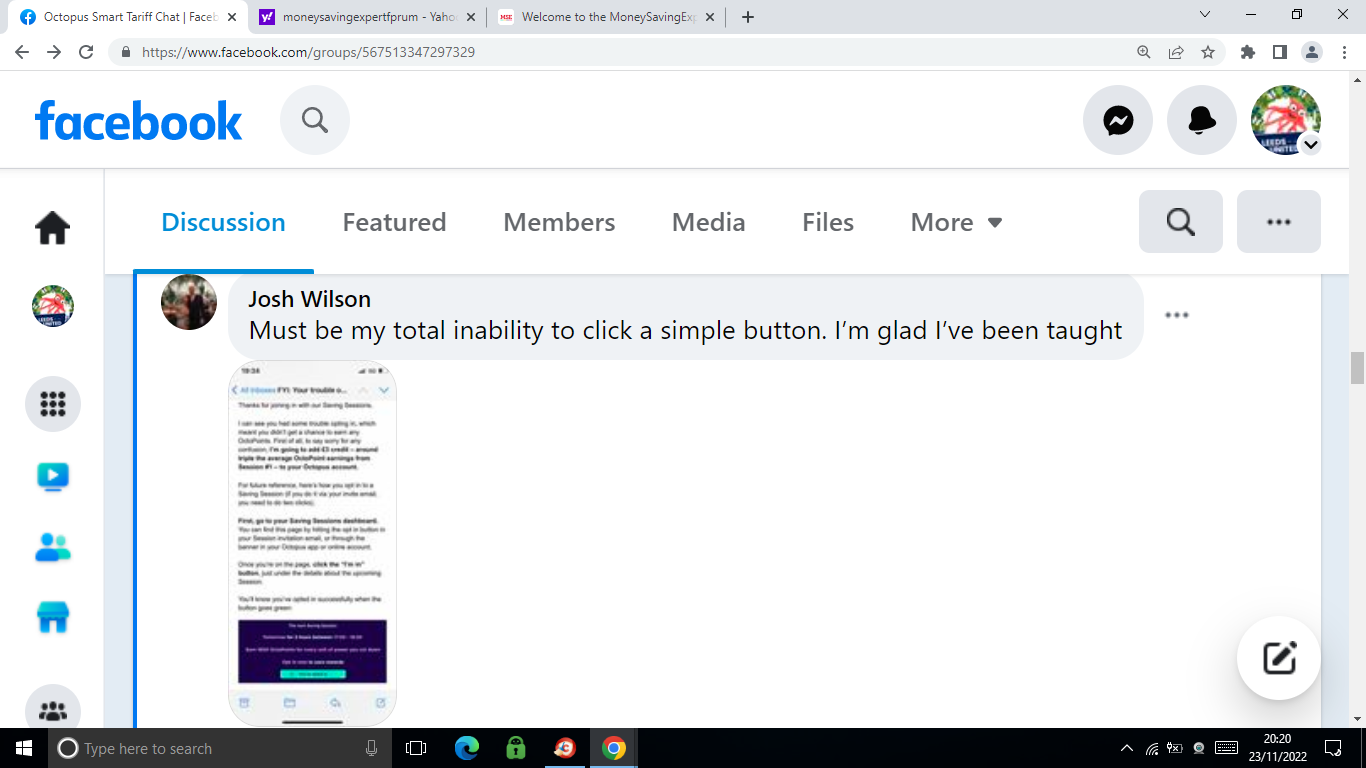Open the three-dot menu beside Josh Wilson's comment

(1177, 315)
